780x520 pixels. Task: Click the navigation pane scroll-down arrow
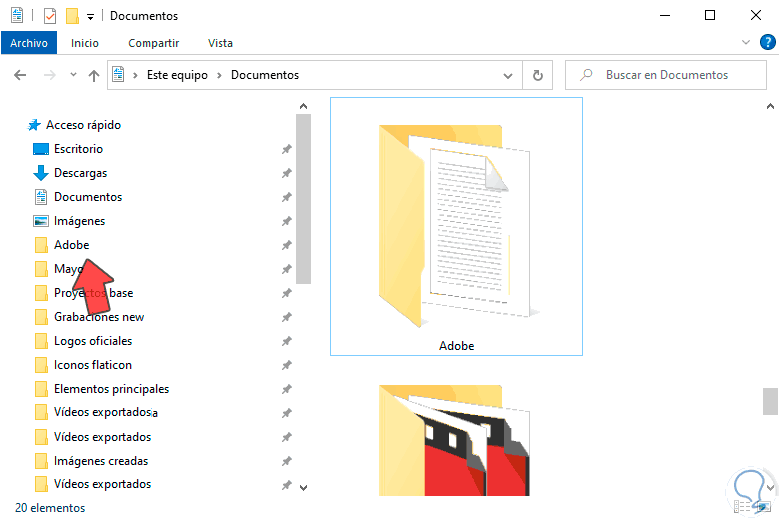point(303,488)
